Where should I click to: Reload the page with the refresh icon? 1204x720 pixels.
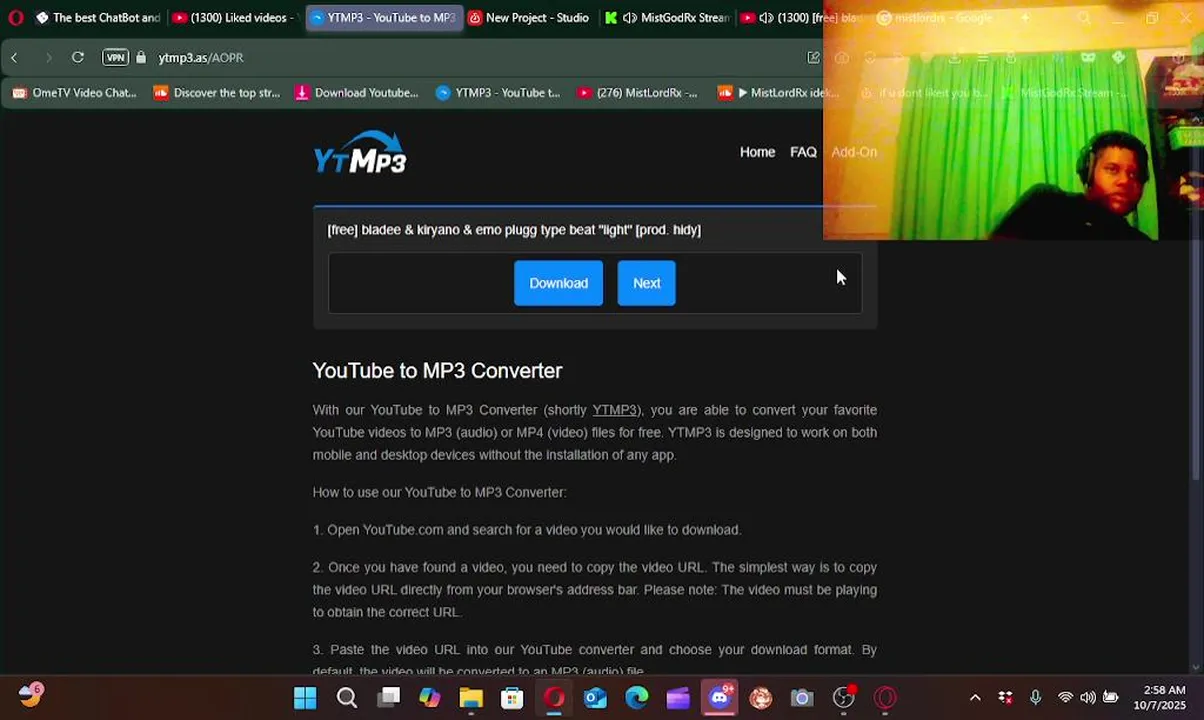(x=77, y=57)
